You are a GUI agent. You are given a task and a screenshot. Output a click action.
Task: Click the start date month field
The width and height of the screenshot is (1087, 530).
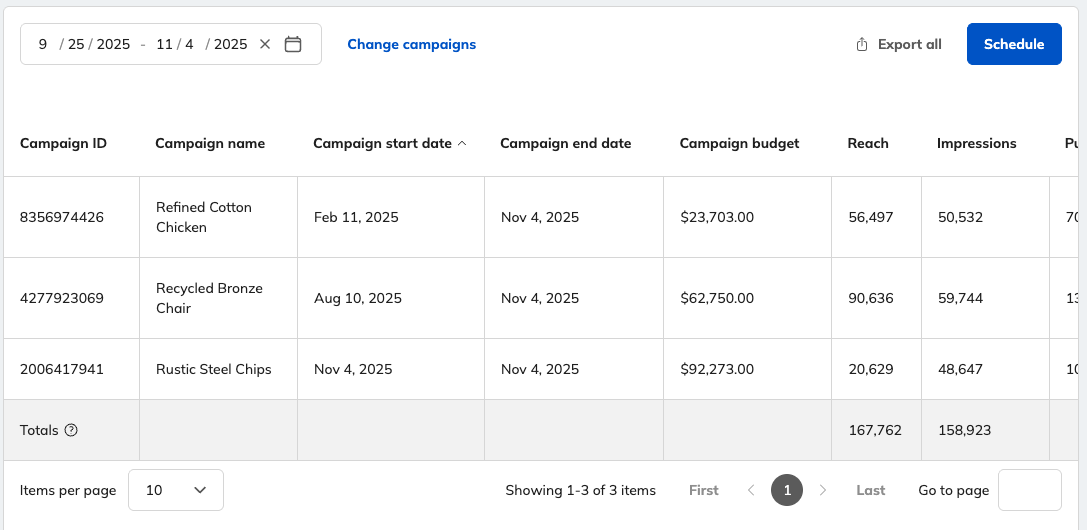43,44
